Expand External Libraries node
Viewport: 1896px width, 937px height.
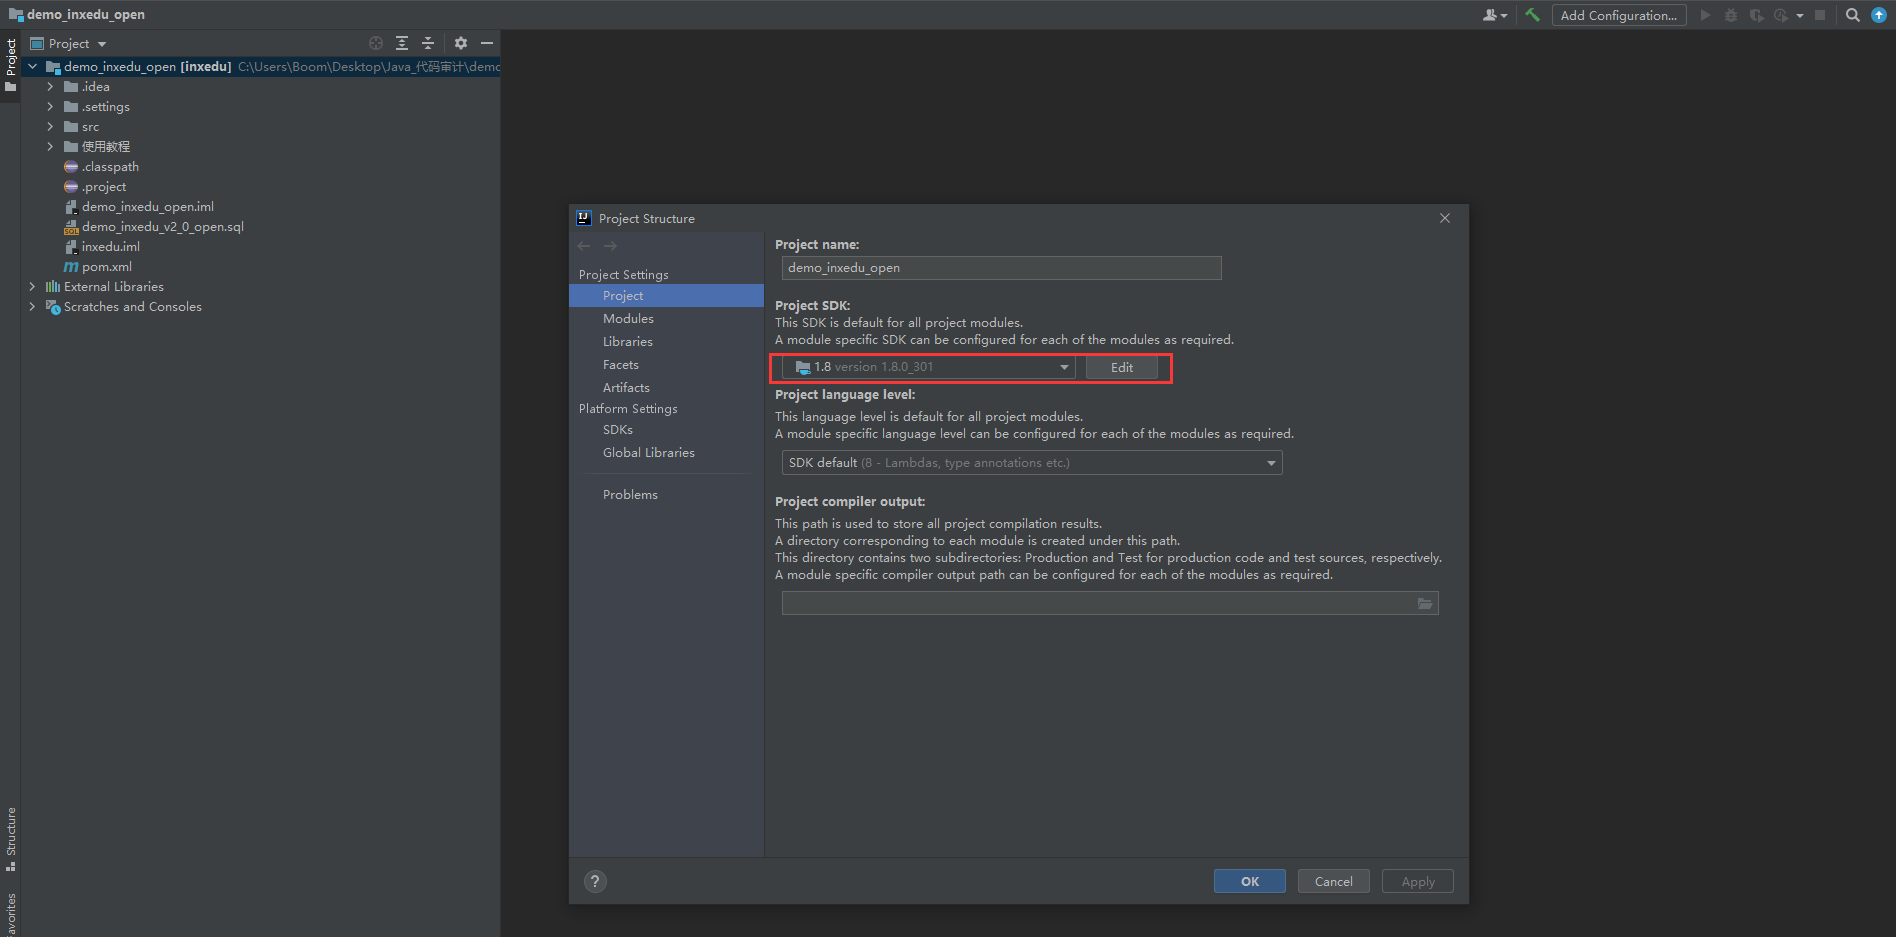click(32, 287)
